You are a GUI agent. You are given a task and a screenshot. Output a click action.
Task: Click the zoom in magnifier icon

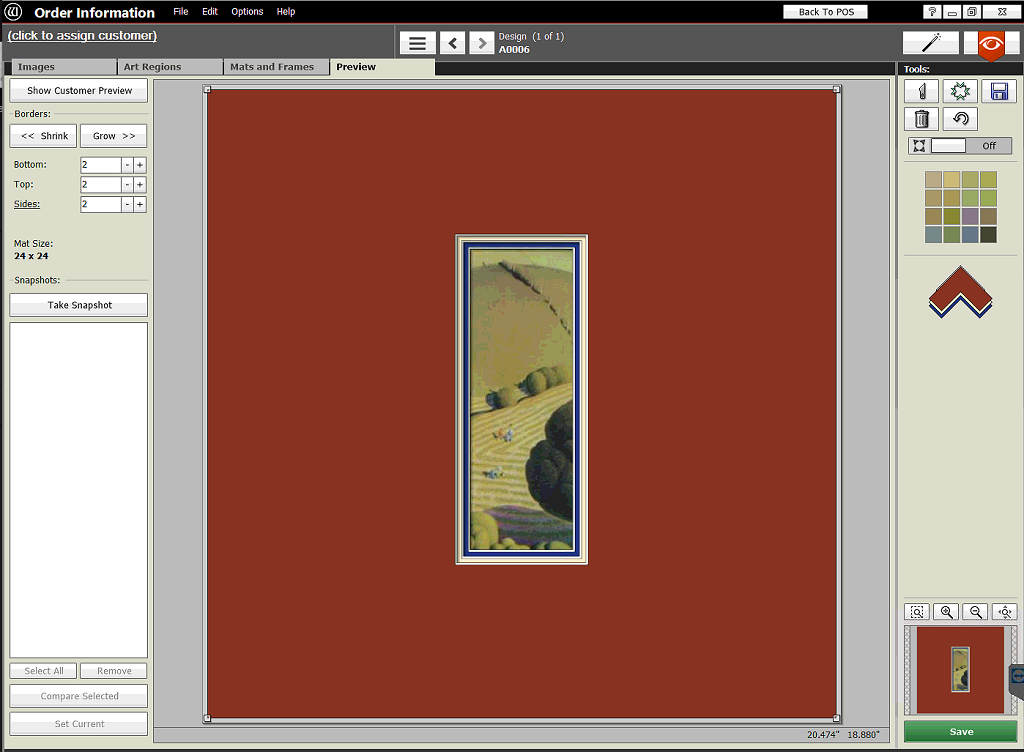tap(946, 612)
